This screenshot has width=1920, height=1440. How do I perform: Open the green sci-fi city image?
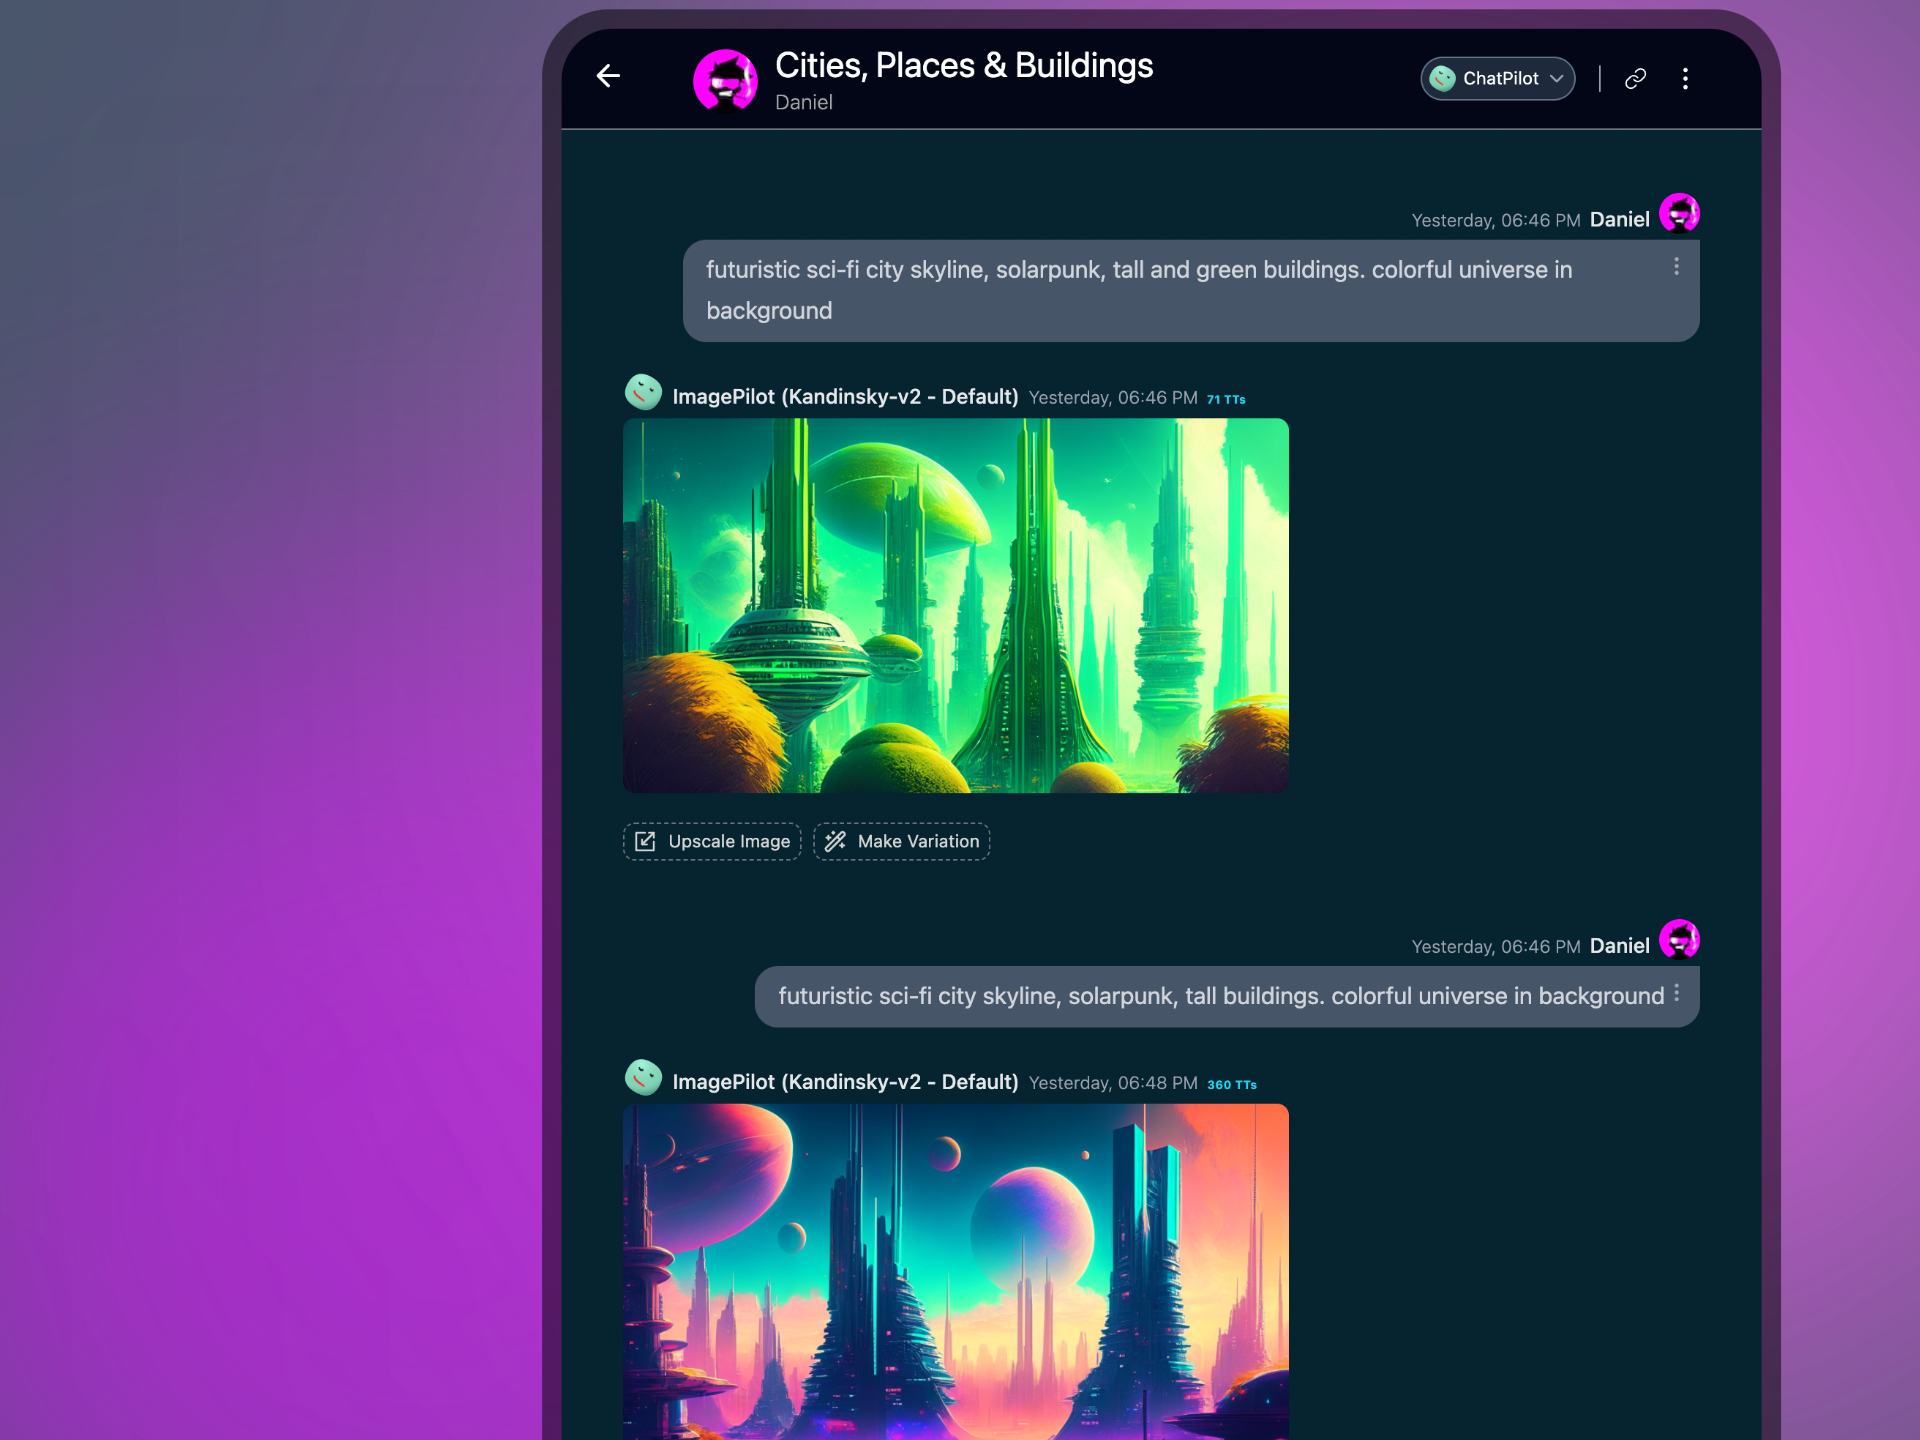coord(955,606)
